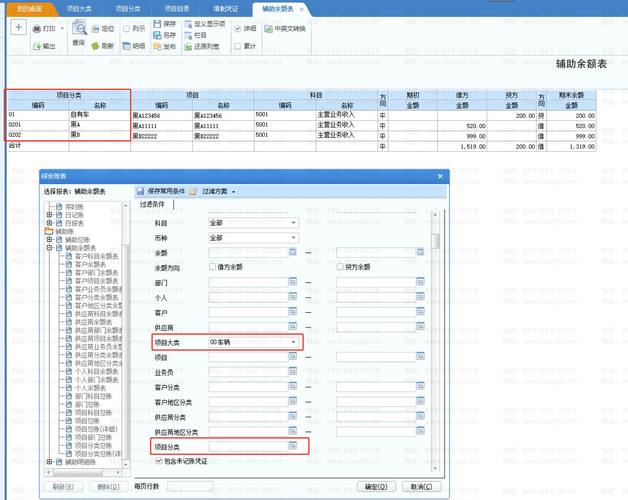The image size is (628, 500).
Task: Click the 刷新 refresh icon
Action: (x=95, y=46)
